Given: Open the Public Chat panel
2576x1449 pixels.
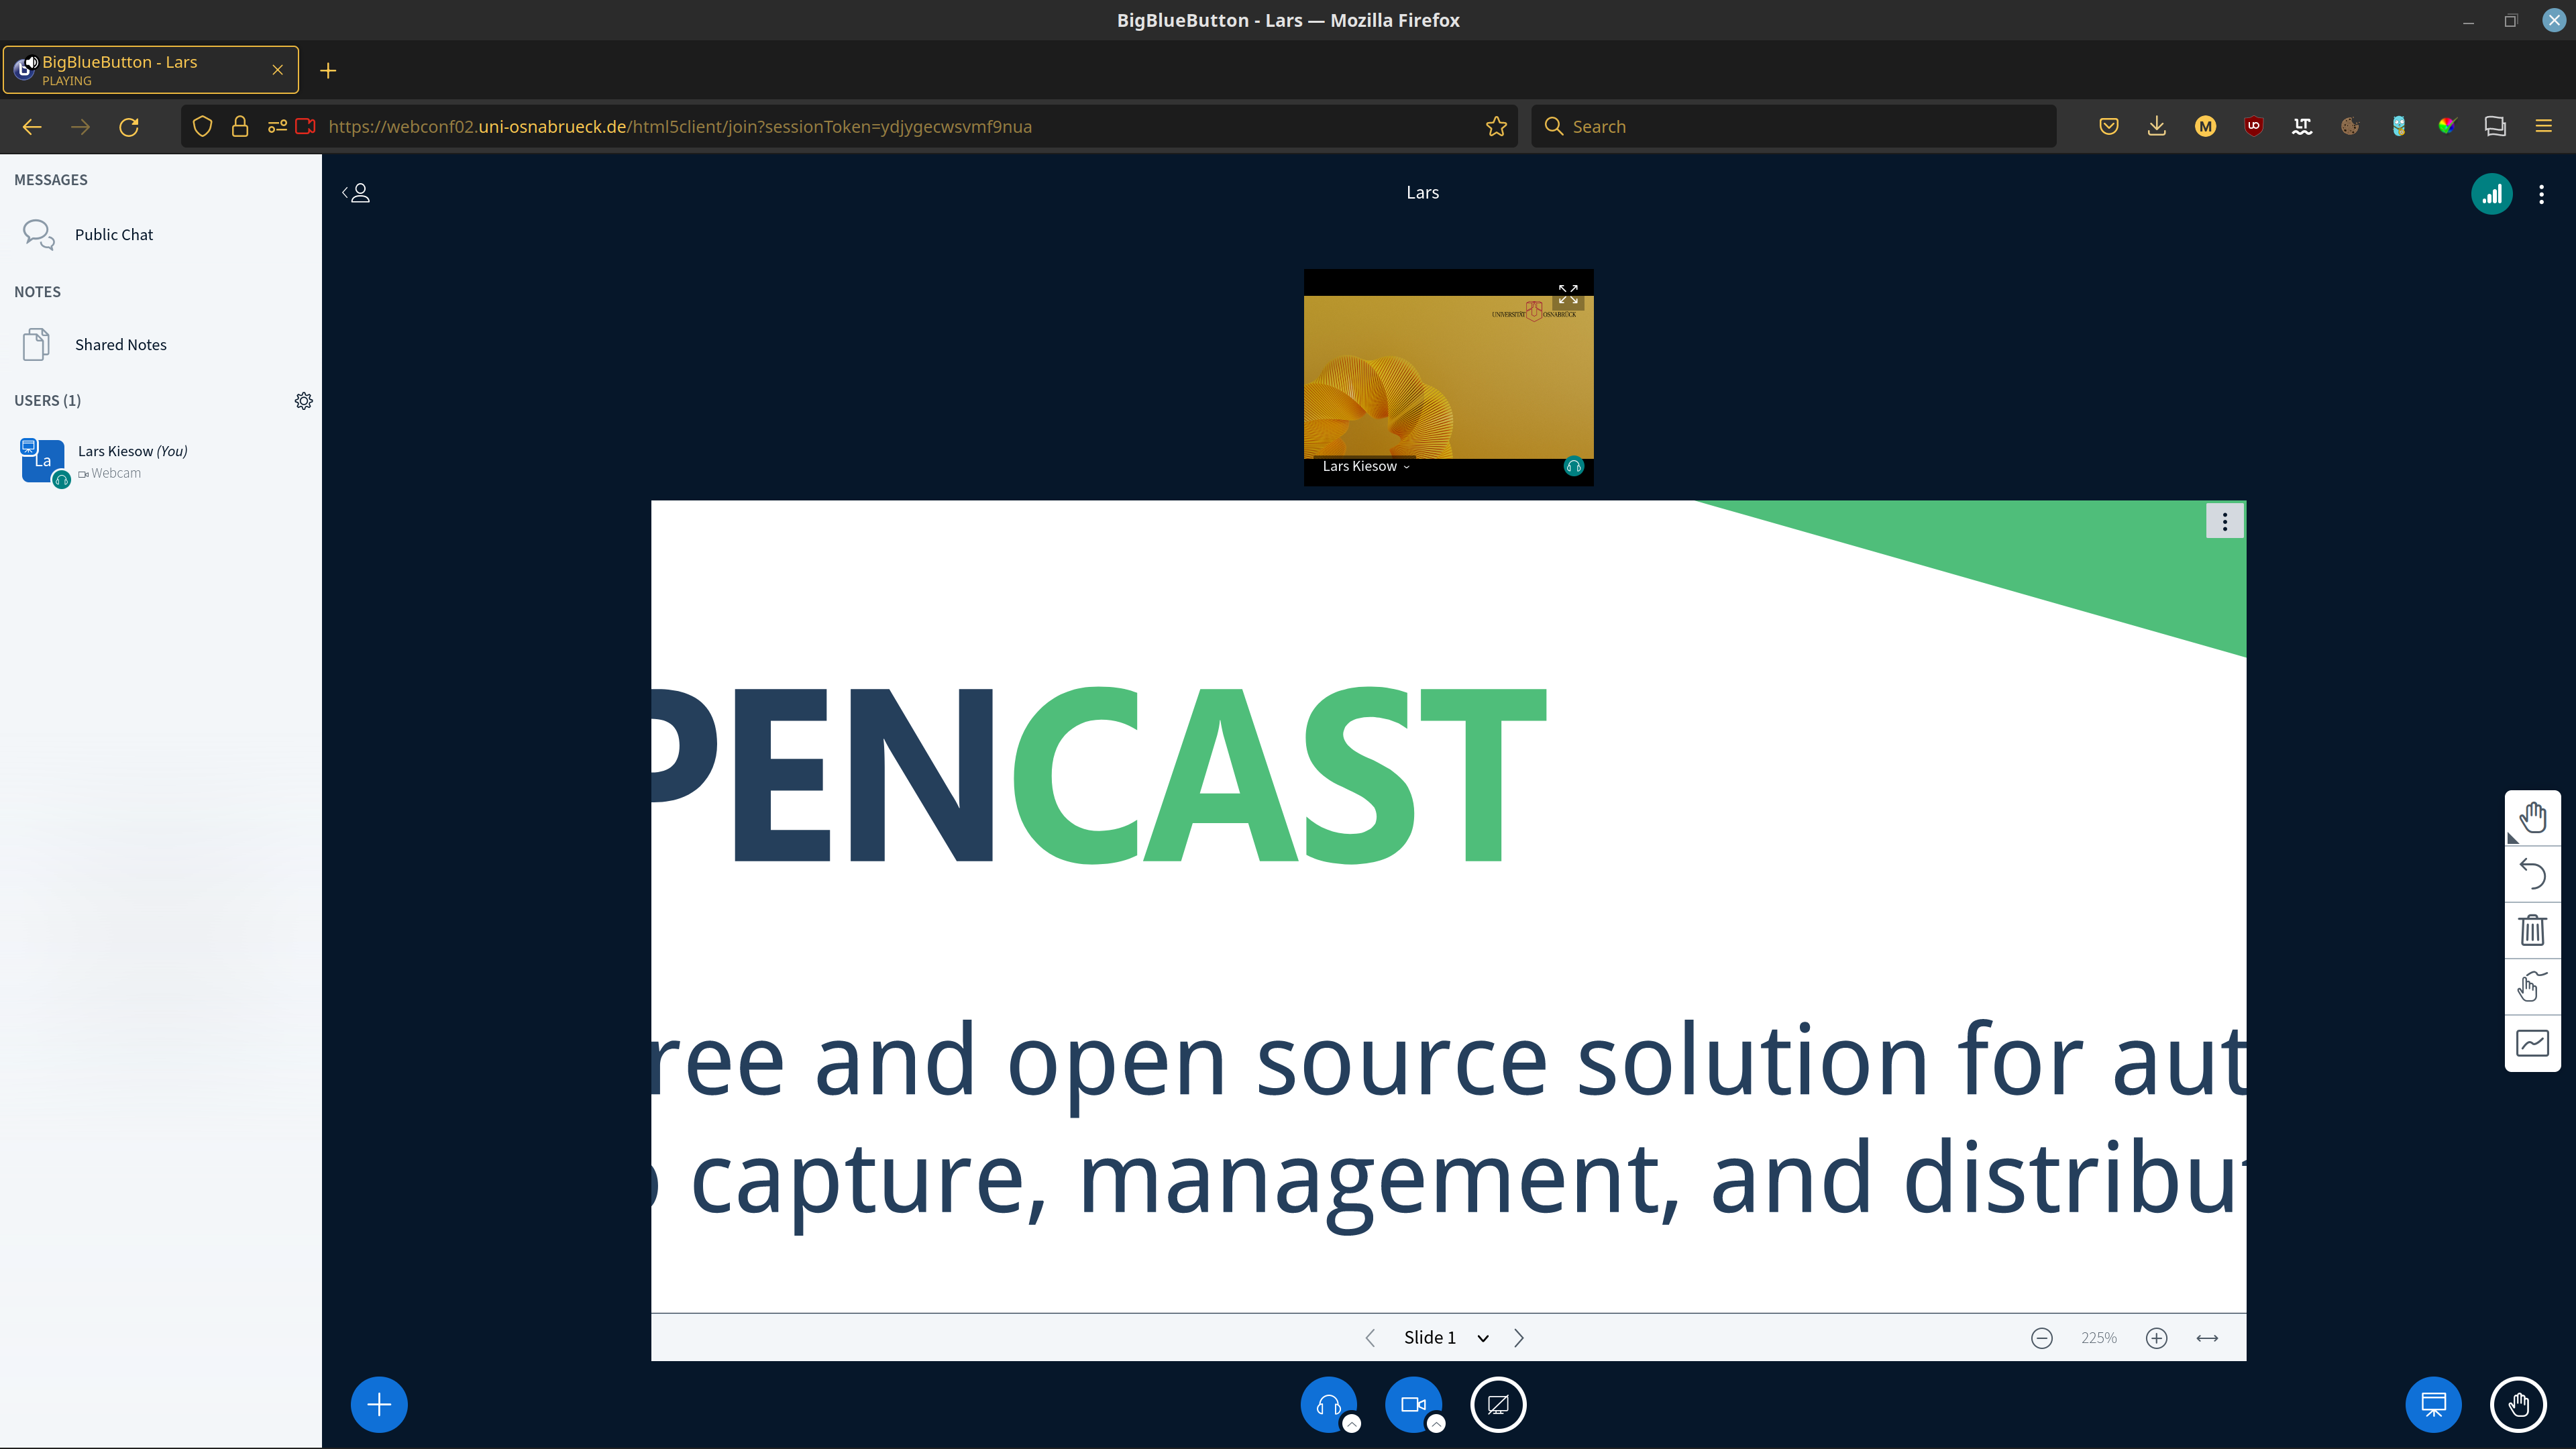Looking at the screenshot, I should click(x=113, y=235).
